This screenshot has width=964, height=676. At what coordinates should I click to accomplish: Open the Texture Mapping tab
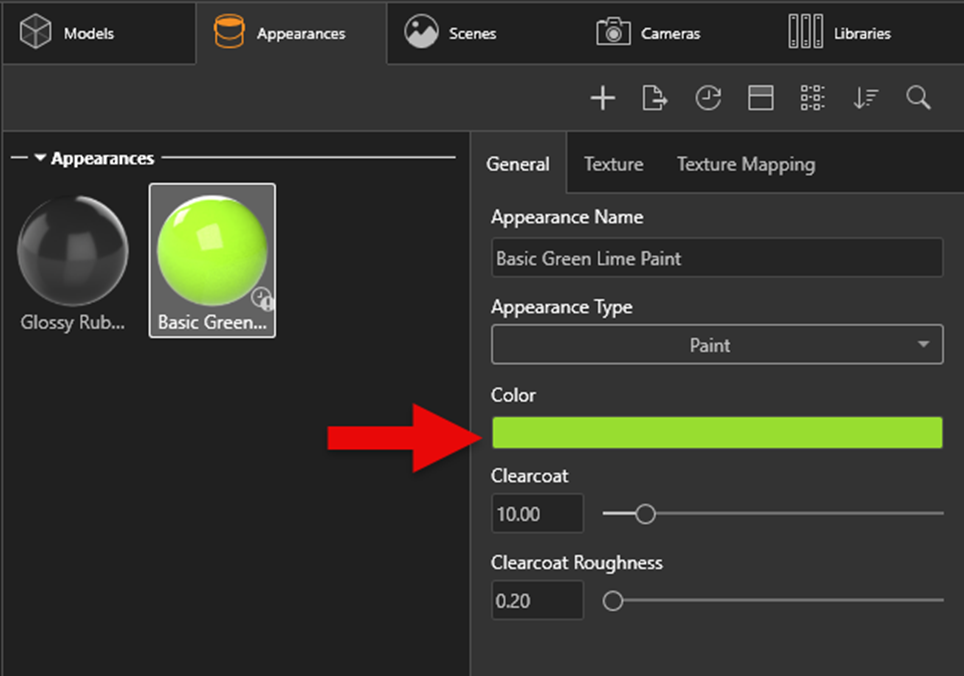(x=745, y=163)
